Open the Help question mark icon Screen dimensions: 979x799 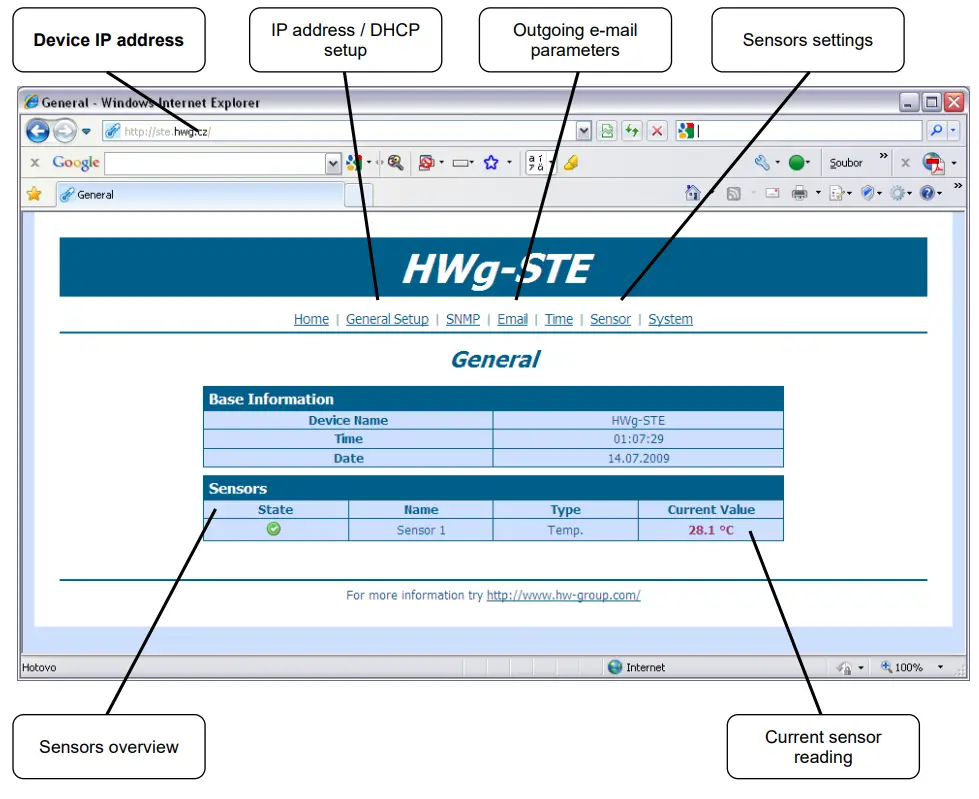(x=926, y=193)
